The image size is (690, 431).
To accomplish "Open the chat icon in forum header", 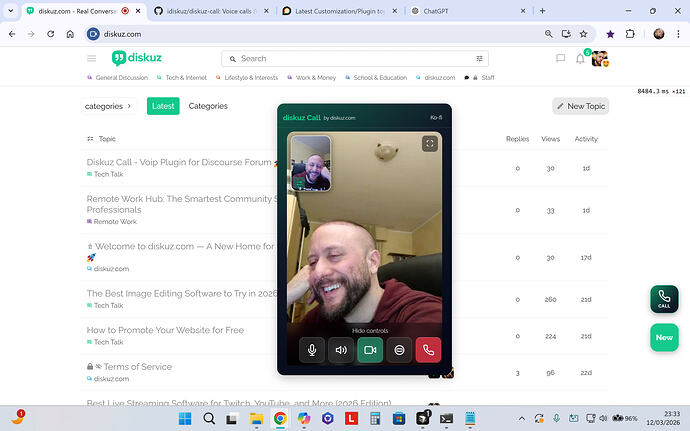I will tap(560, 58).
